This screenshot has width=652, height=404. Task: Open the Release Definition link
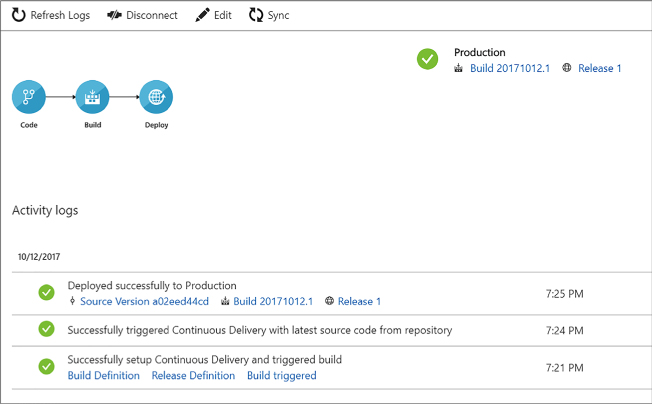click(193, 375)
